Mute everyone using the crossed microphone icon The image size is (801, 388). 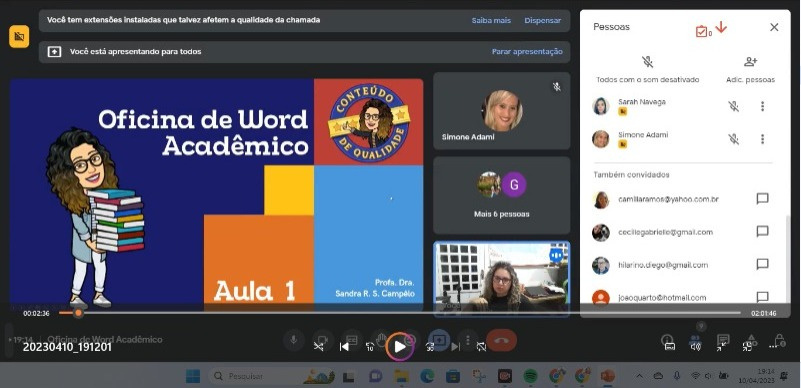pyautogui.click(x=647, y=62)
